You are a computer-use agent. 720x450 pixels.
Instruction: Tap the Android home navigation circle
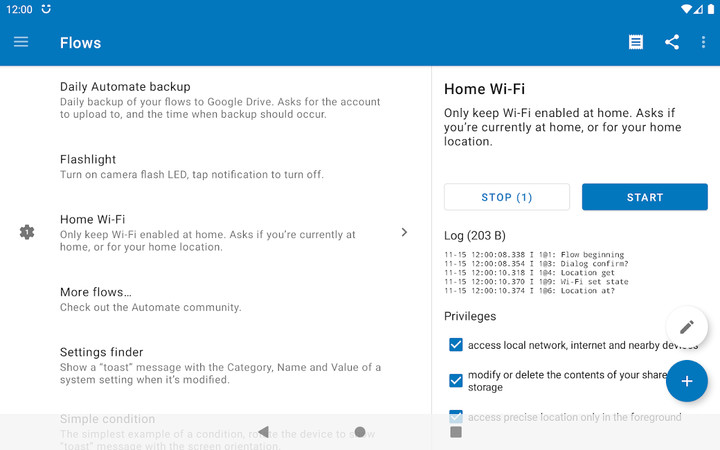(360, 432)
